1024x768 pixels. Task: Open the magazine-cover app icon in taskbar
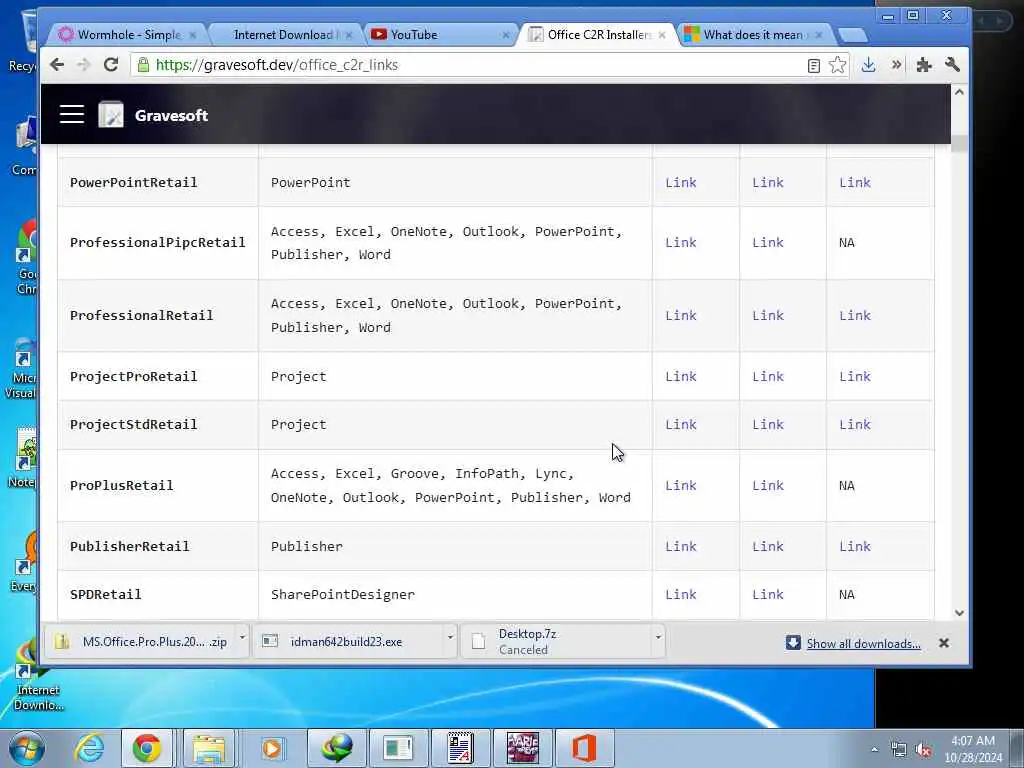click(522, 748)
